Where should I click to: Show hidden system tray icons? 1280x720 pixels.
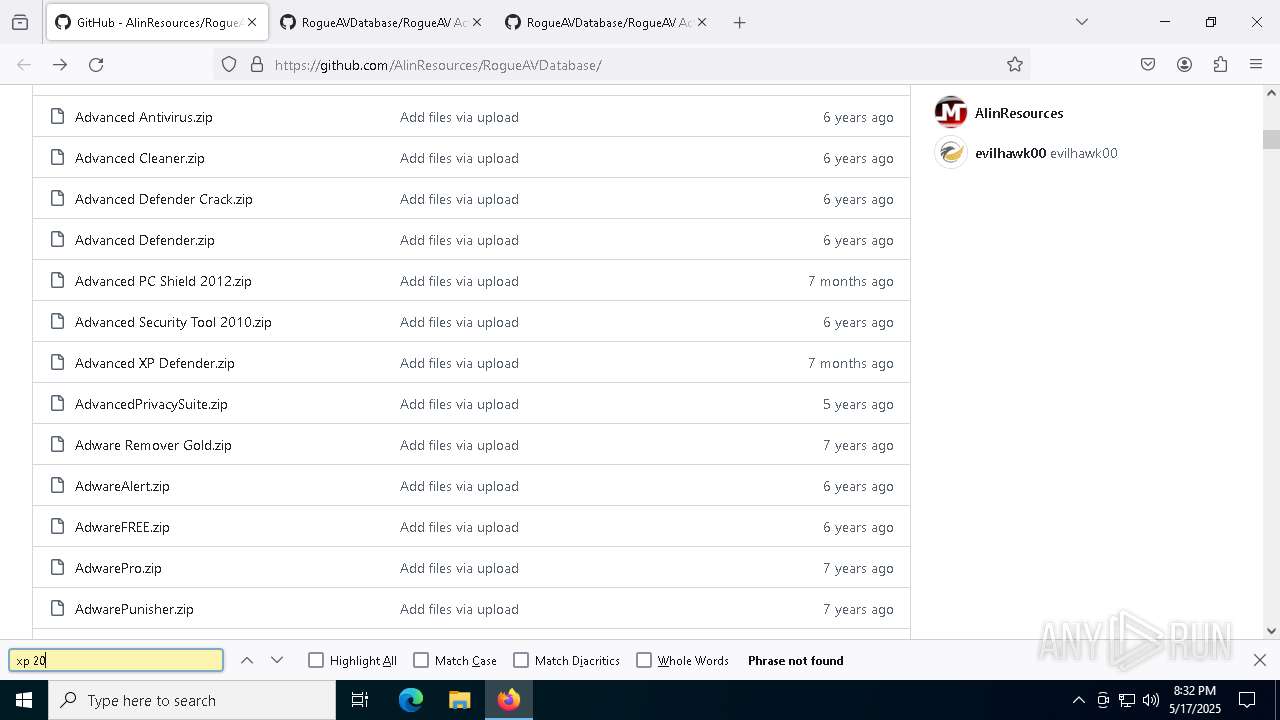coord(1078,700)
